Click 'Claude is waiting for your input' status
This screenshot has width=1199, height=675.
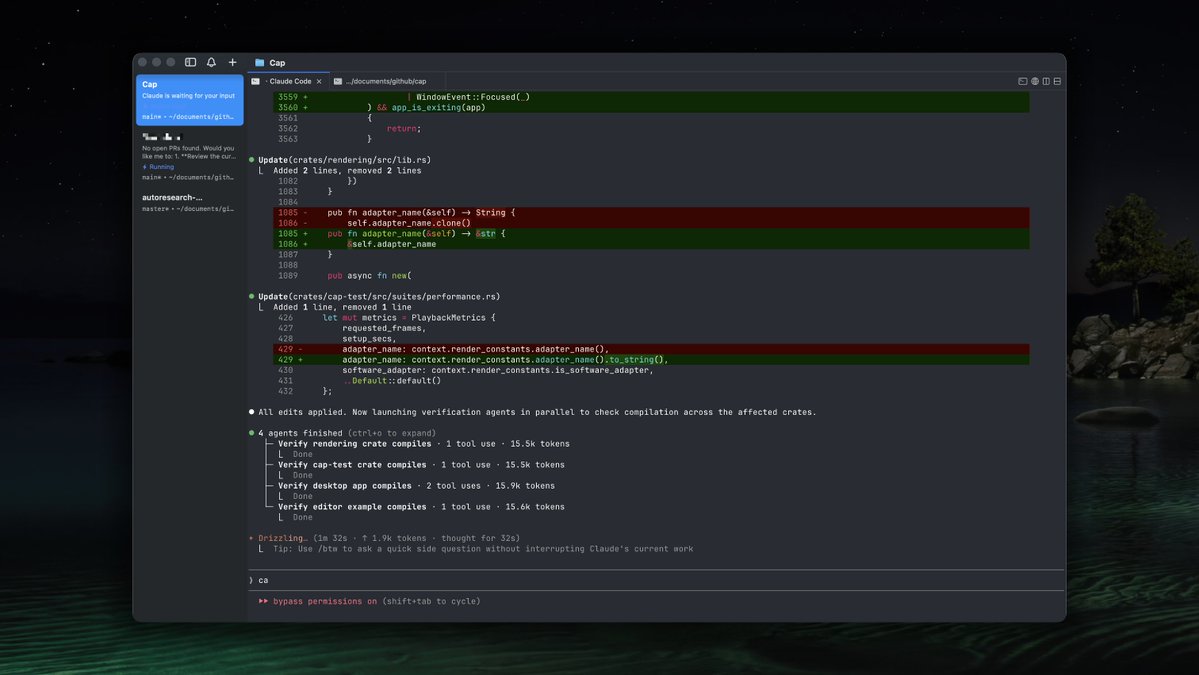[188, 96]
